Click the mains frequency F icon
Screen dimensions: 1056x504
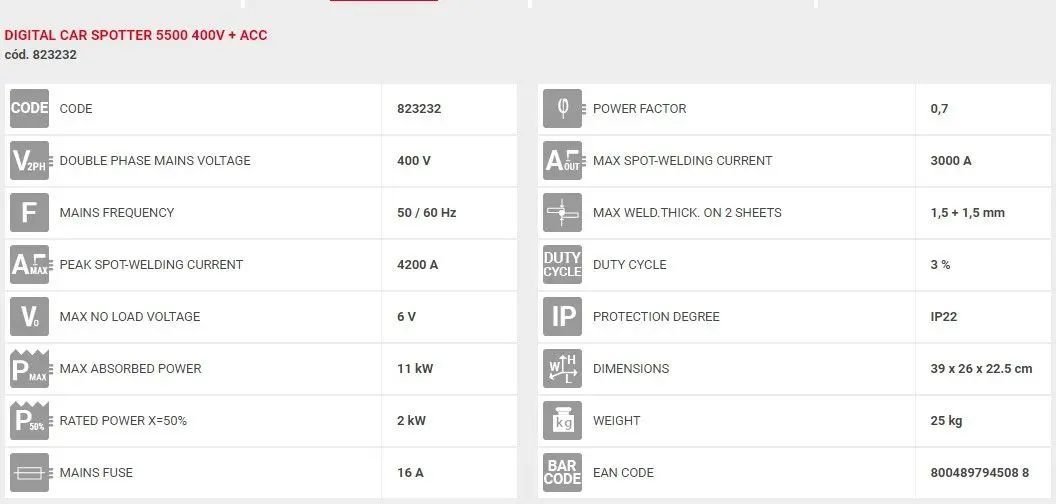tap(30, 212)
